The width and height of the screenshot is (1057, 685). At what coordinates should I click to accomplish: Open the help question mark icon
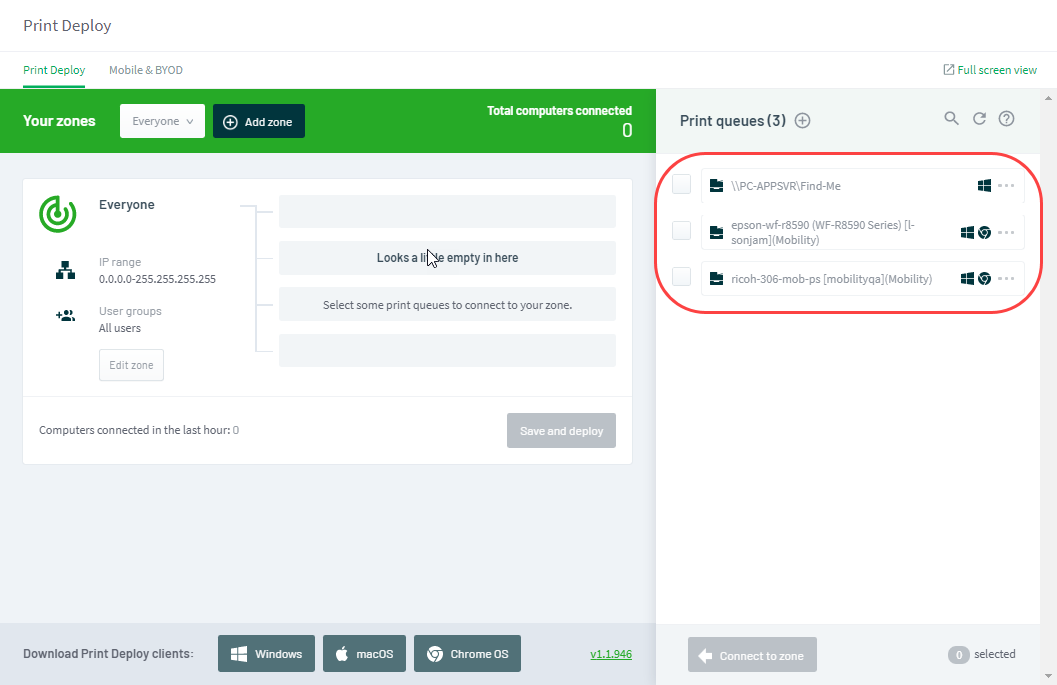1006,118
